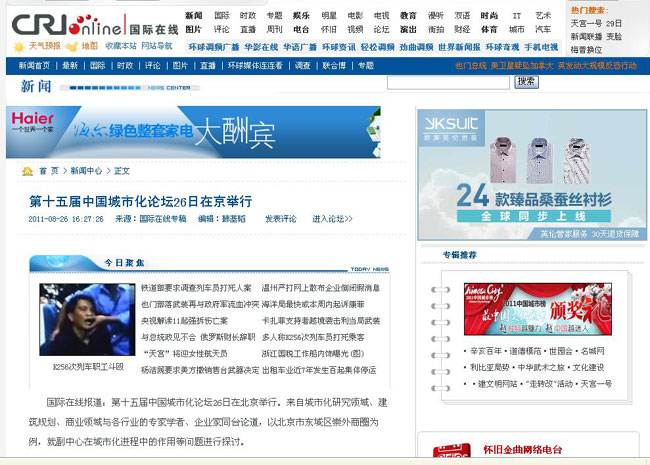Open headline 杨洁篪要求美方撤销售台武器决定
This screenshot has height=465, width=650.
(x=200, y=370)
